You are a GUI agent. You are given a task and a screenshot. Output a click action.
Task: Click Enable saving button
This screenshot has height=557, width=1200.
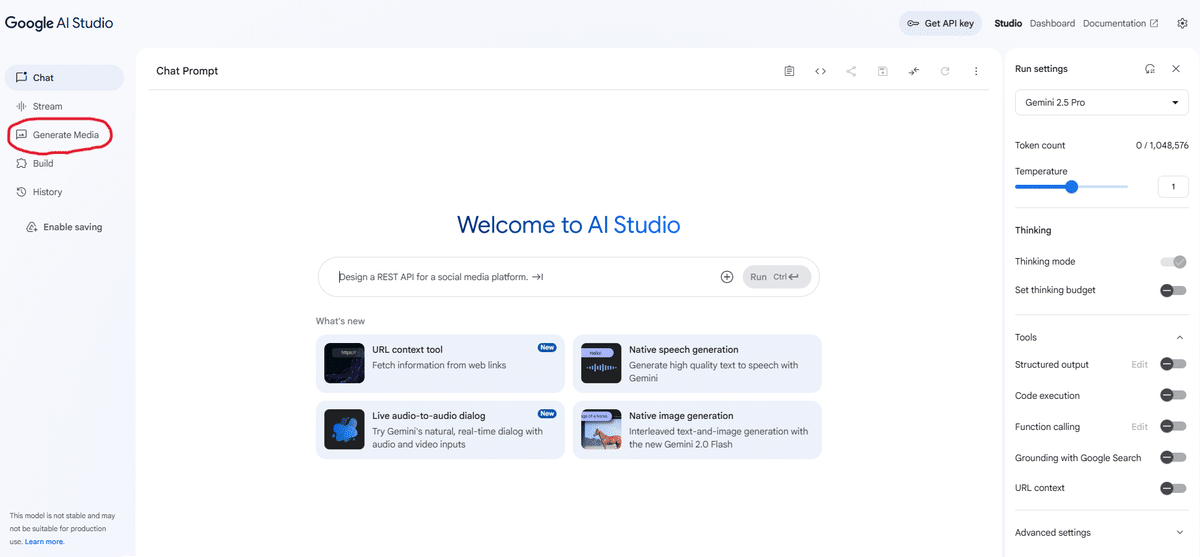pos(64,227)
